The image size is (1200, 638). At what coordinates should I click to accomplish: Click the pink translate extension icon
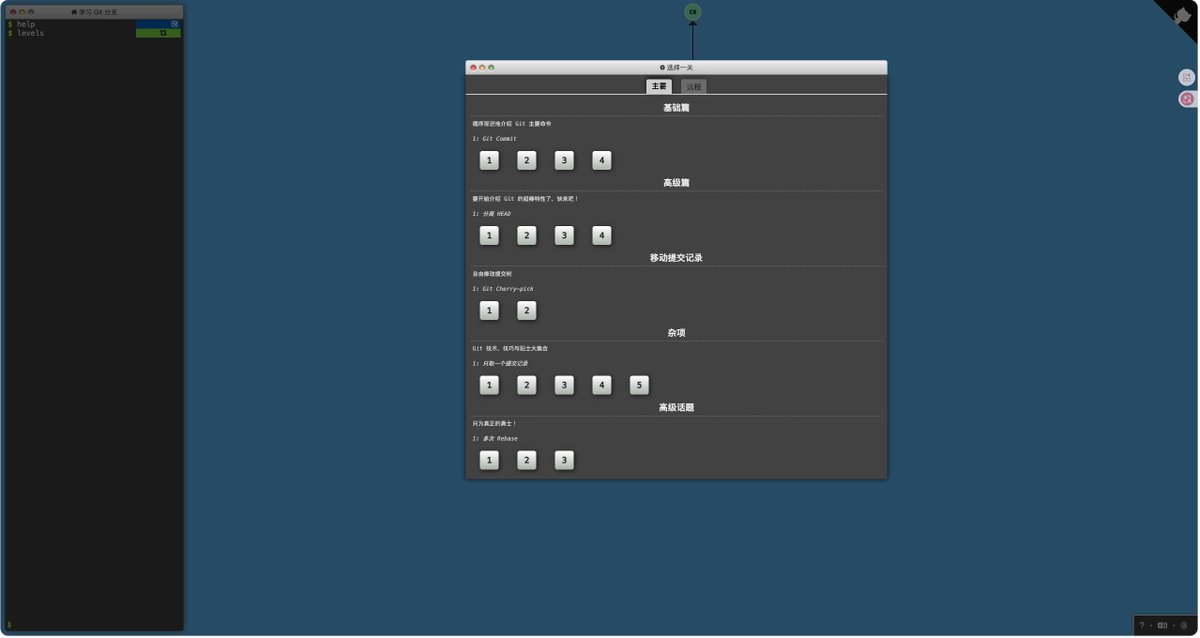(1187, 98)
